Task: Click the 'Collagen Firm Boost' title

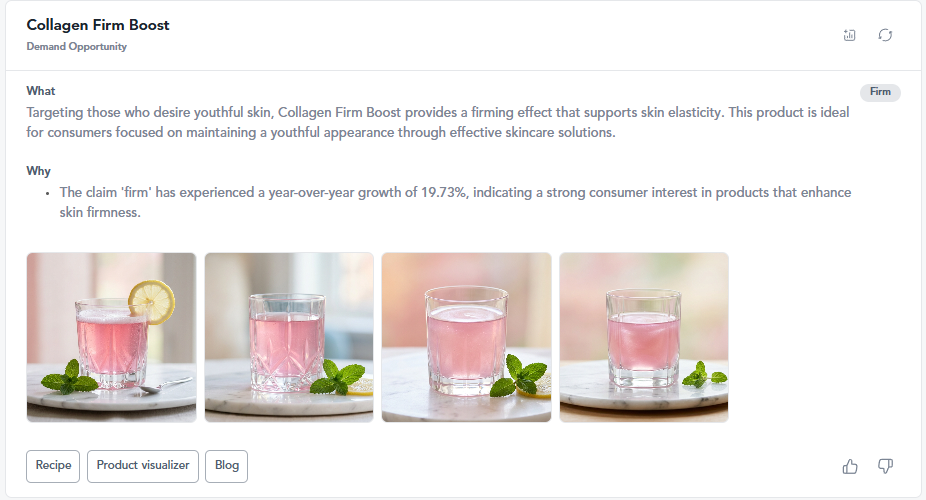Action: (98, 25)
